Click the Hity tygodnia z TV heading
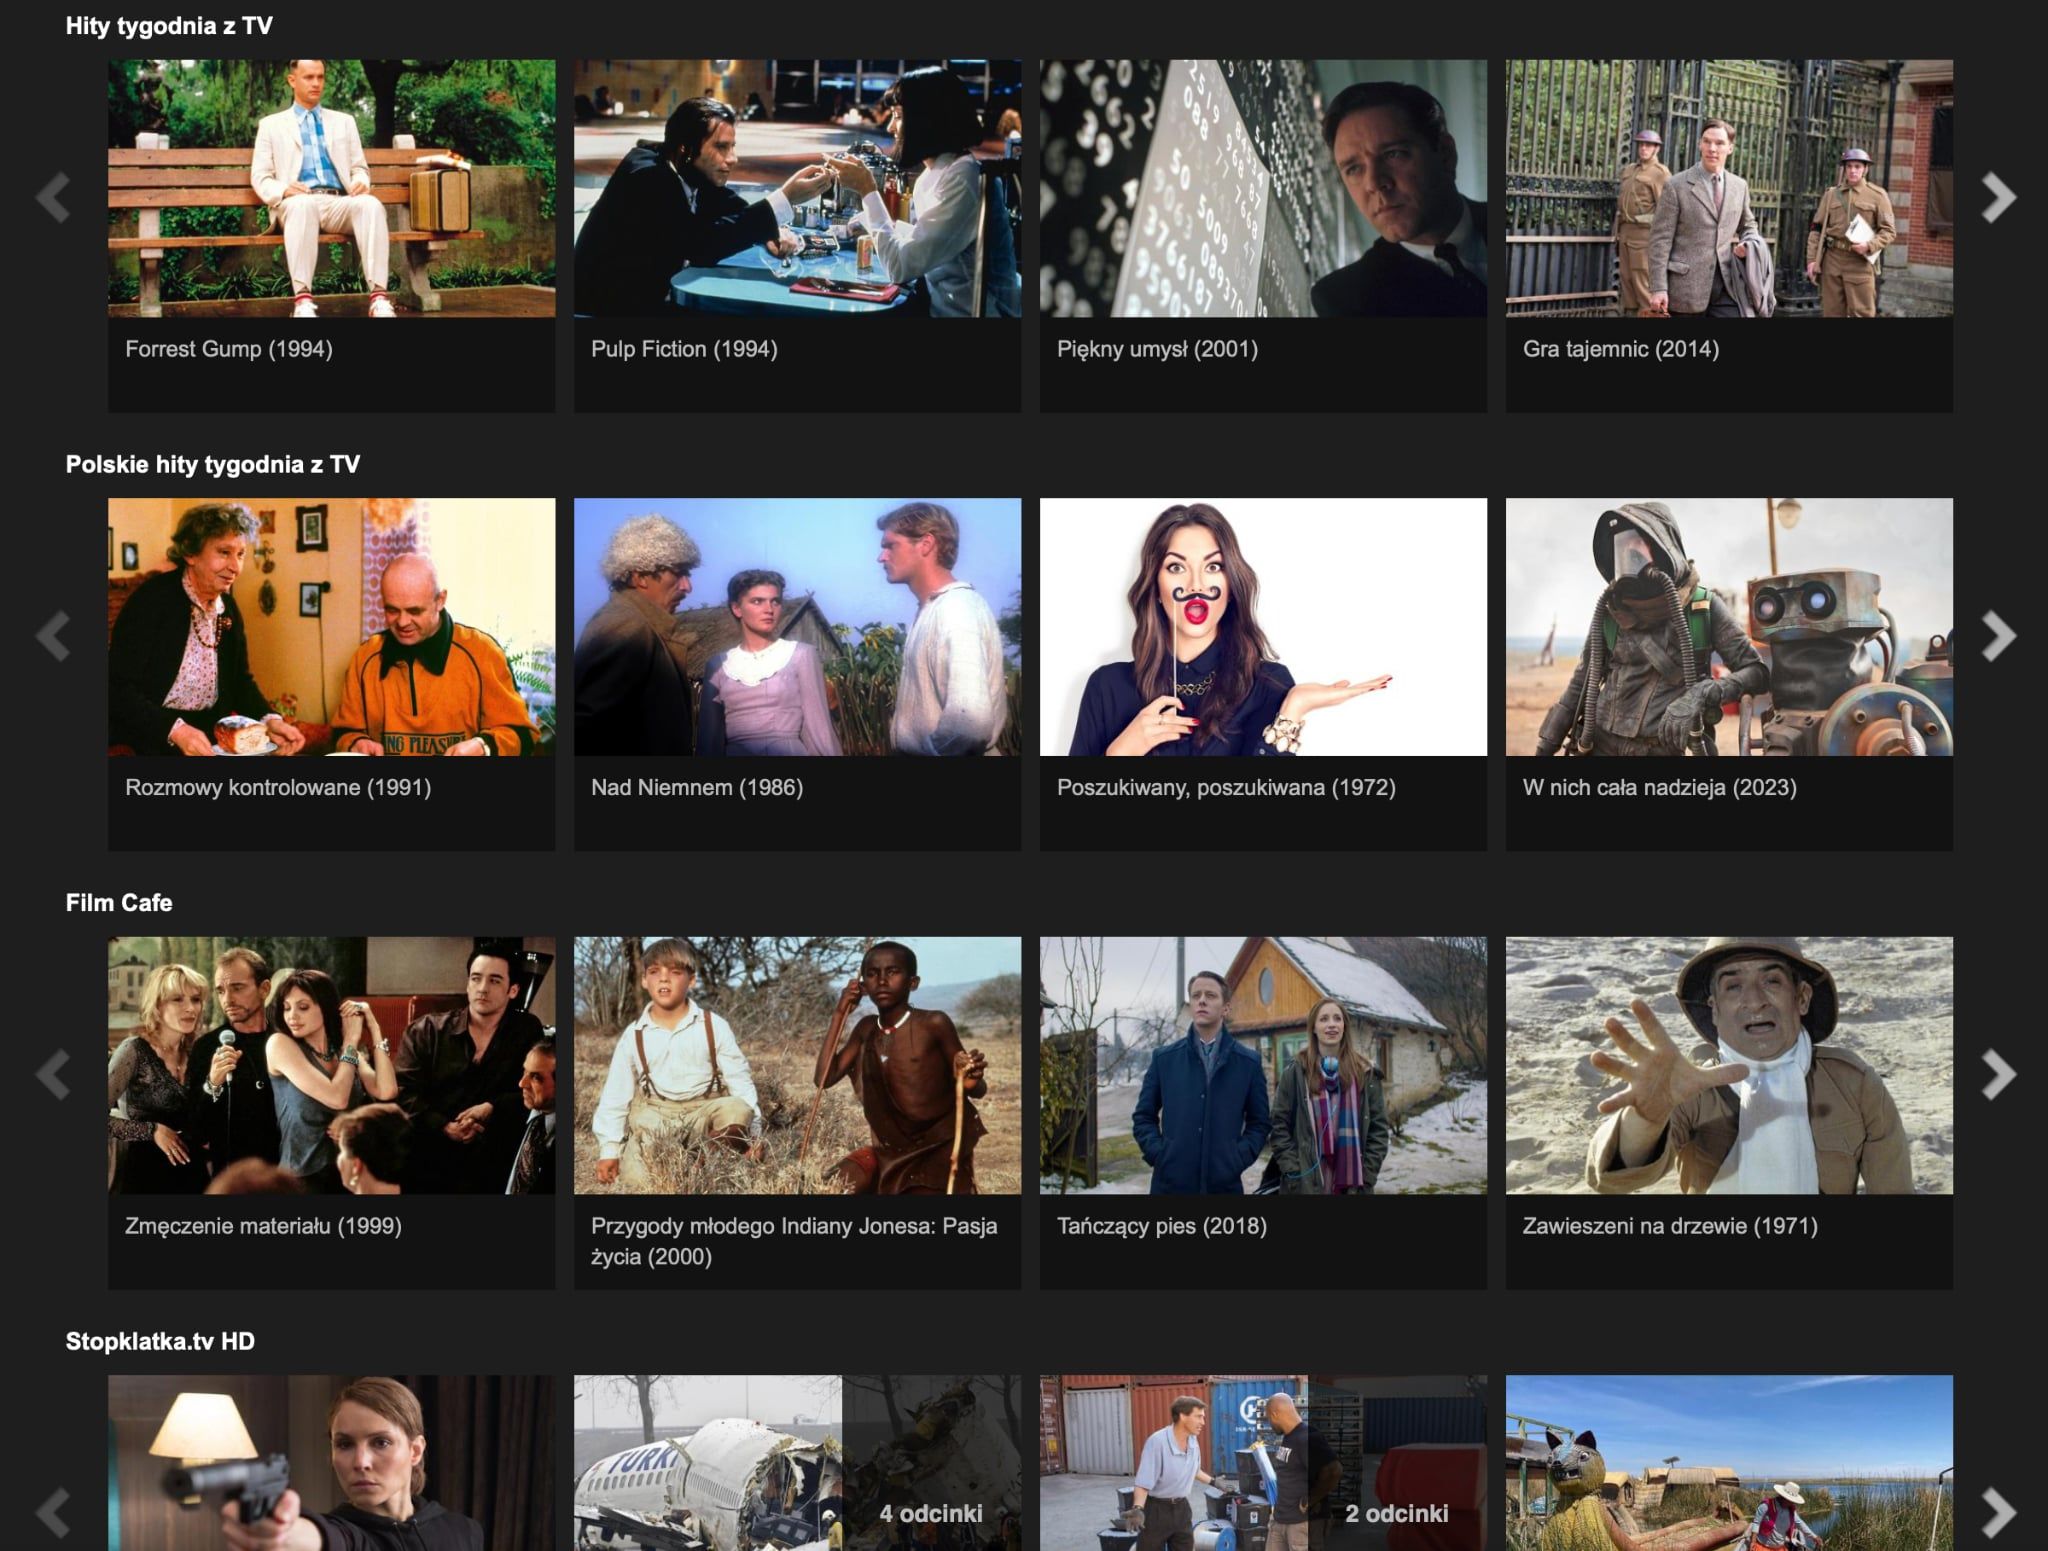The width and height of the screenshot is (2048, 1551). [x=169, y=26]
